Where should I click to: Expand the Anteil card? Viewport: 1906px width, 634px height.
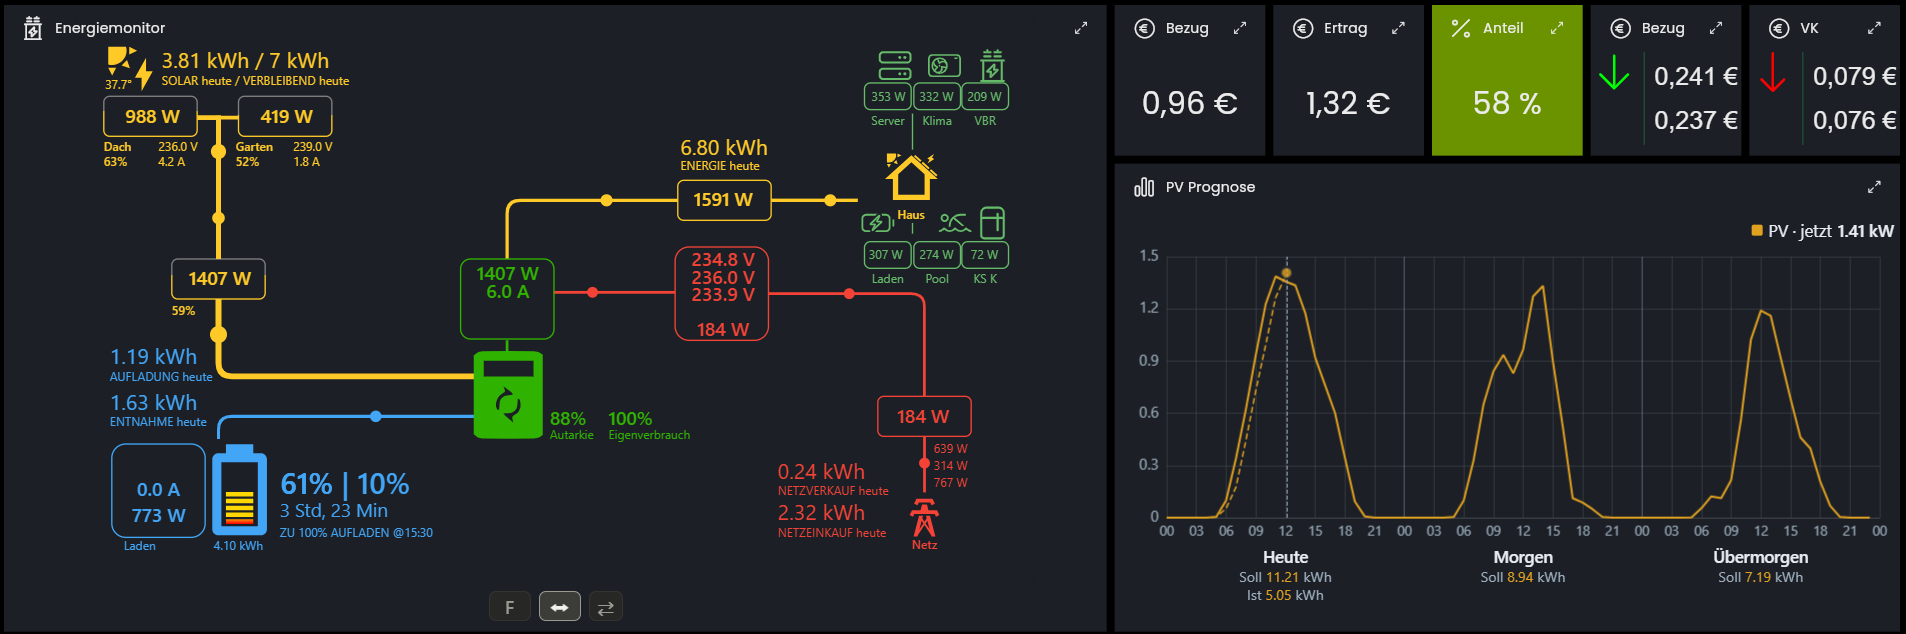1557,28
